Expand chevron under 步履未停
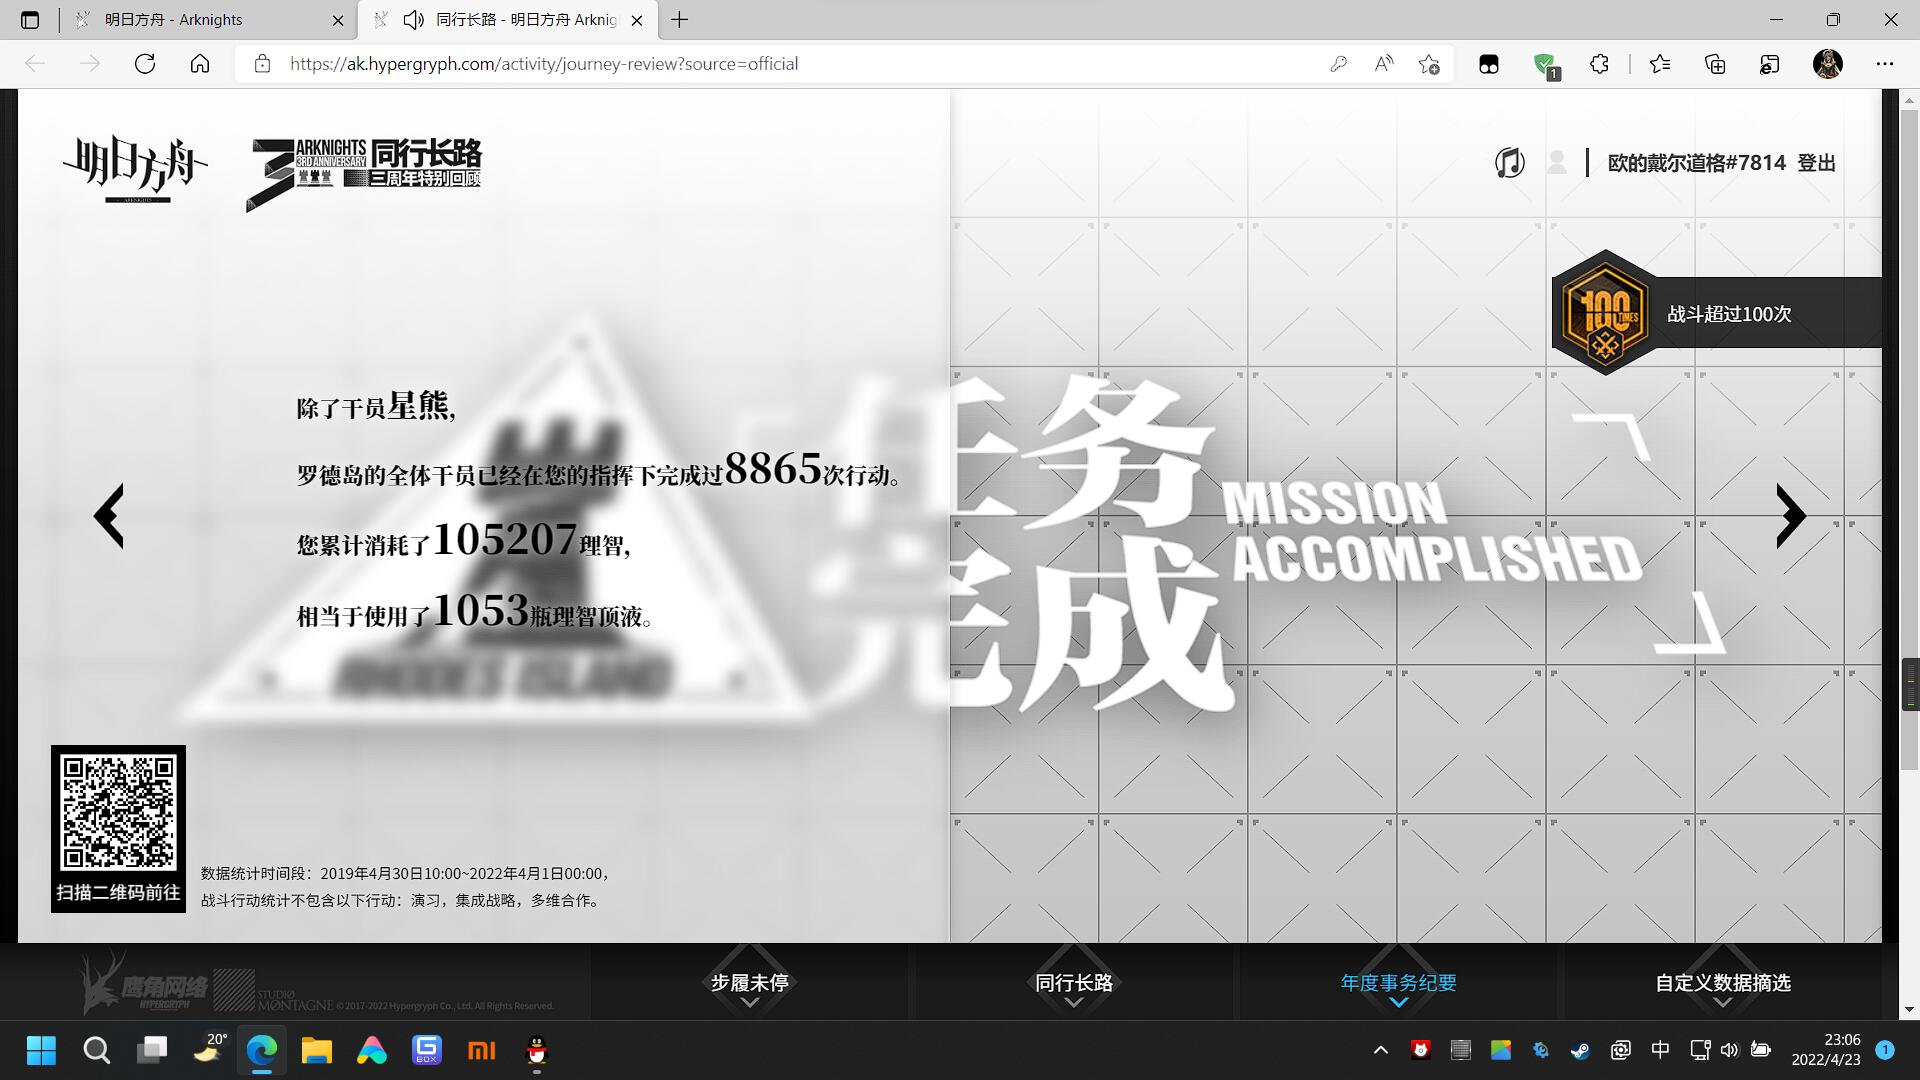Image resolution: width=1920 pixels, height=1080 pixels. pyautogui.click(x=749, y=1003)
